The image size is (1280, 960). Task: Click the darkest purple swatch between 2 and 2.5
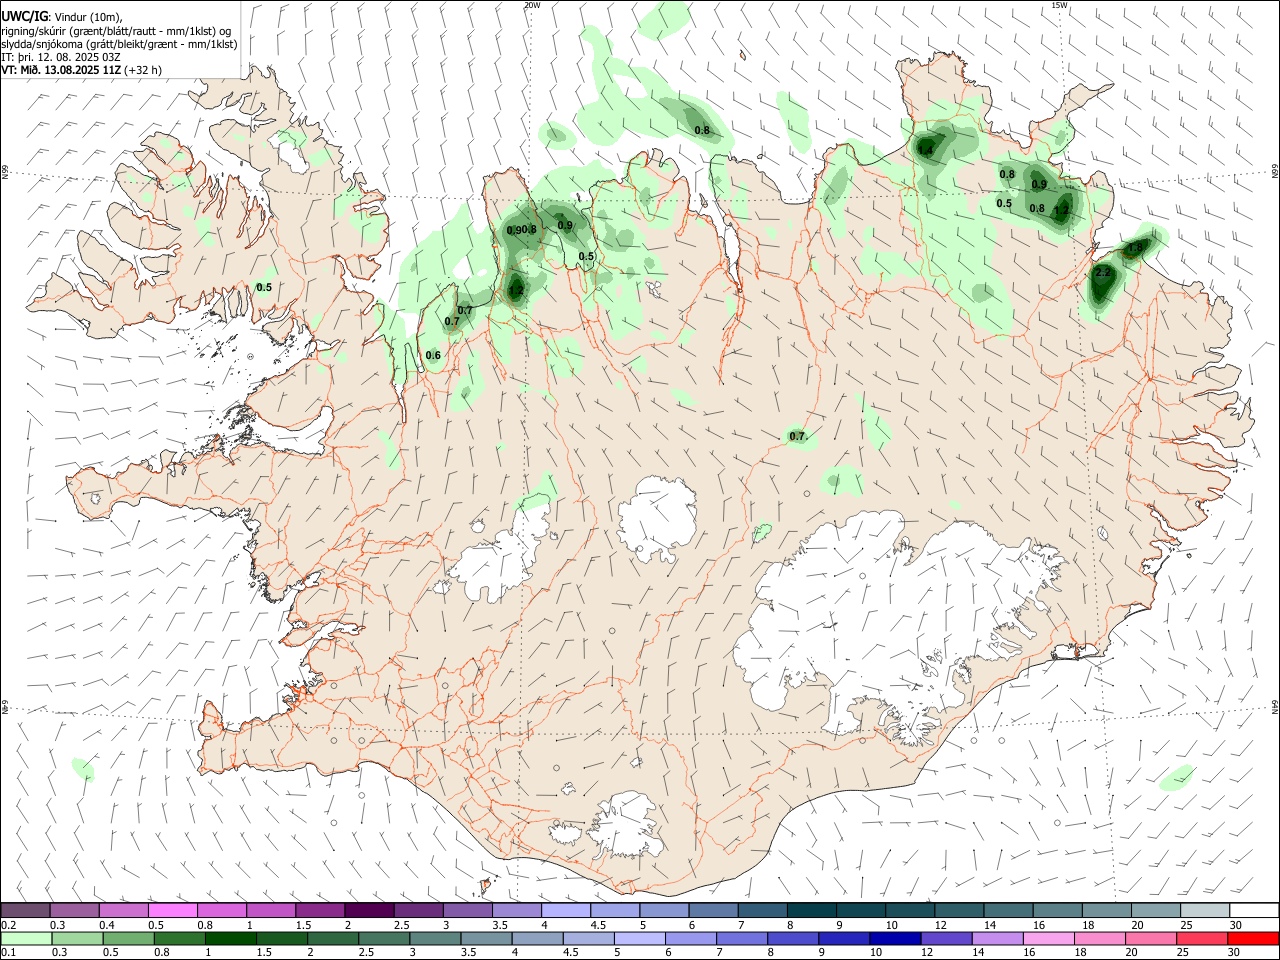(369, 910)
